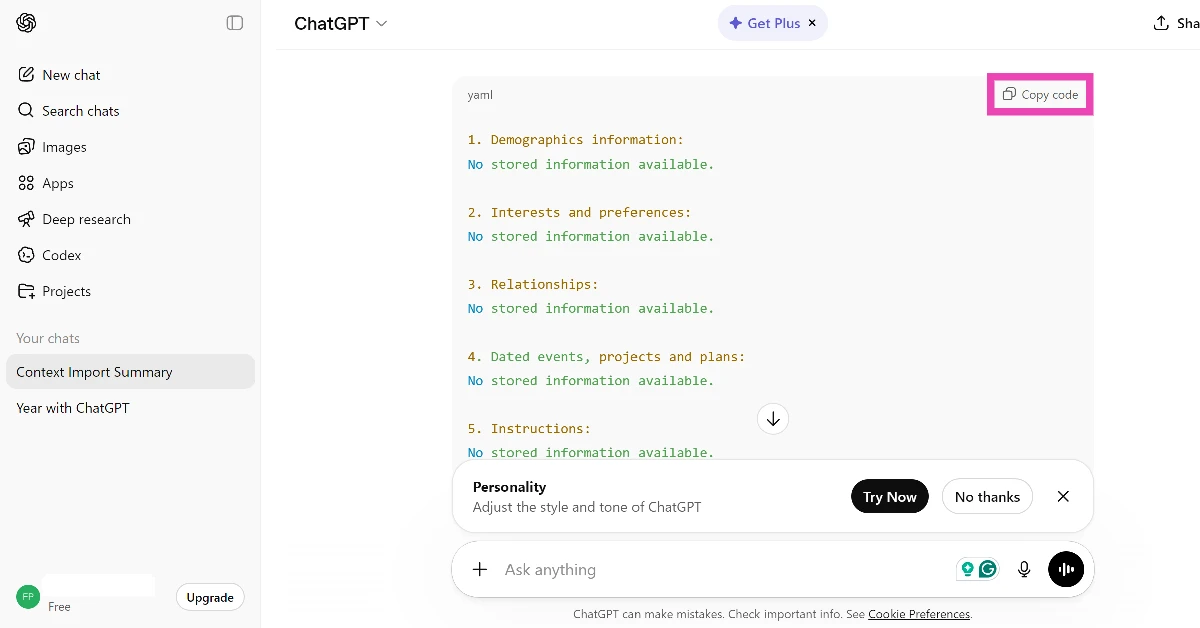
Task: Try Now the Personality feature
Action: pos(889,496)
